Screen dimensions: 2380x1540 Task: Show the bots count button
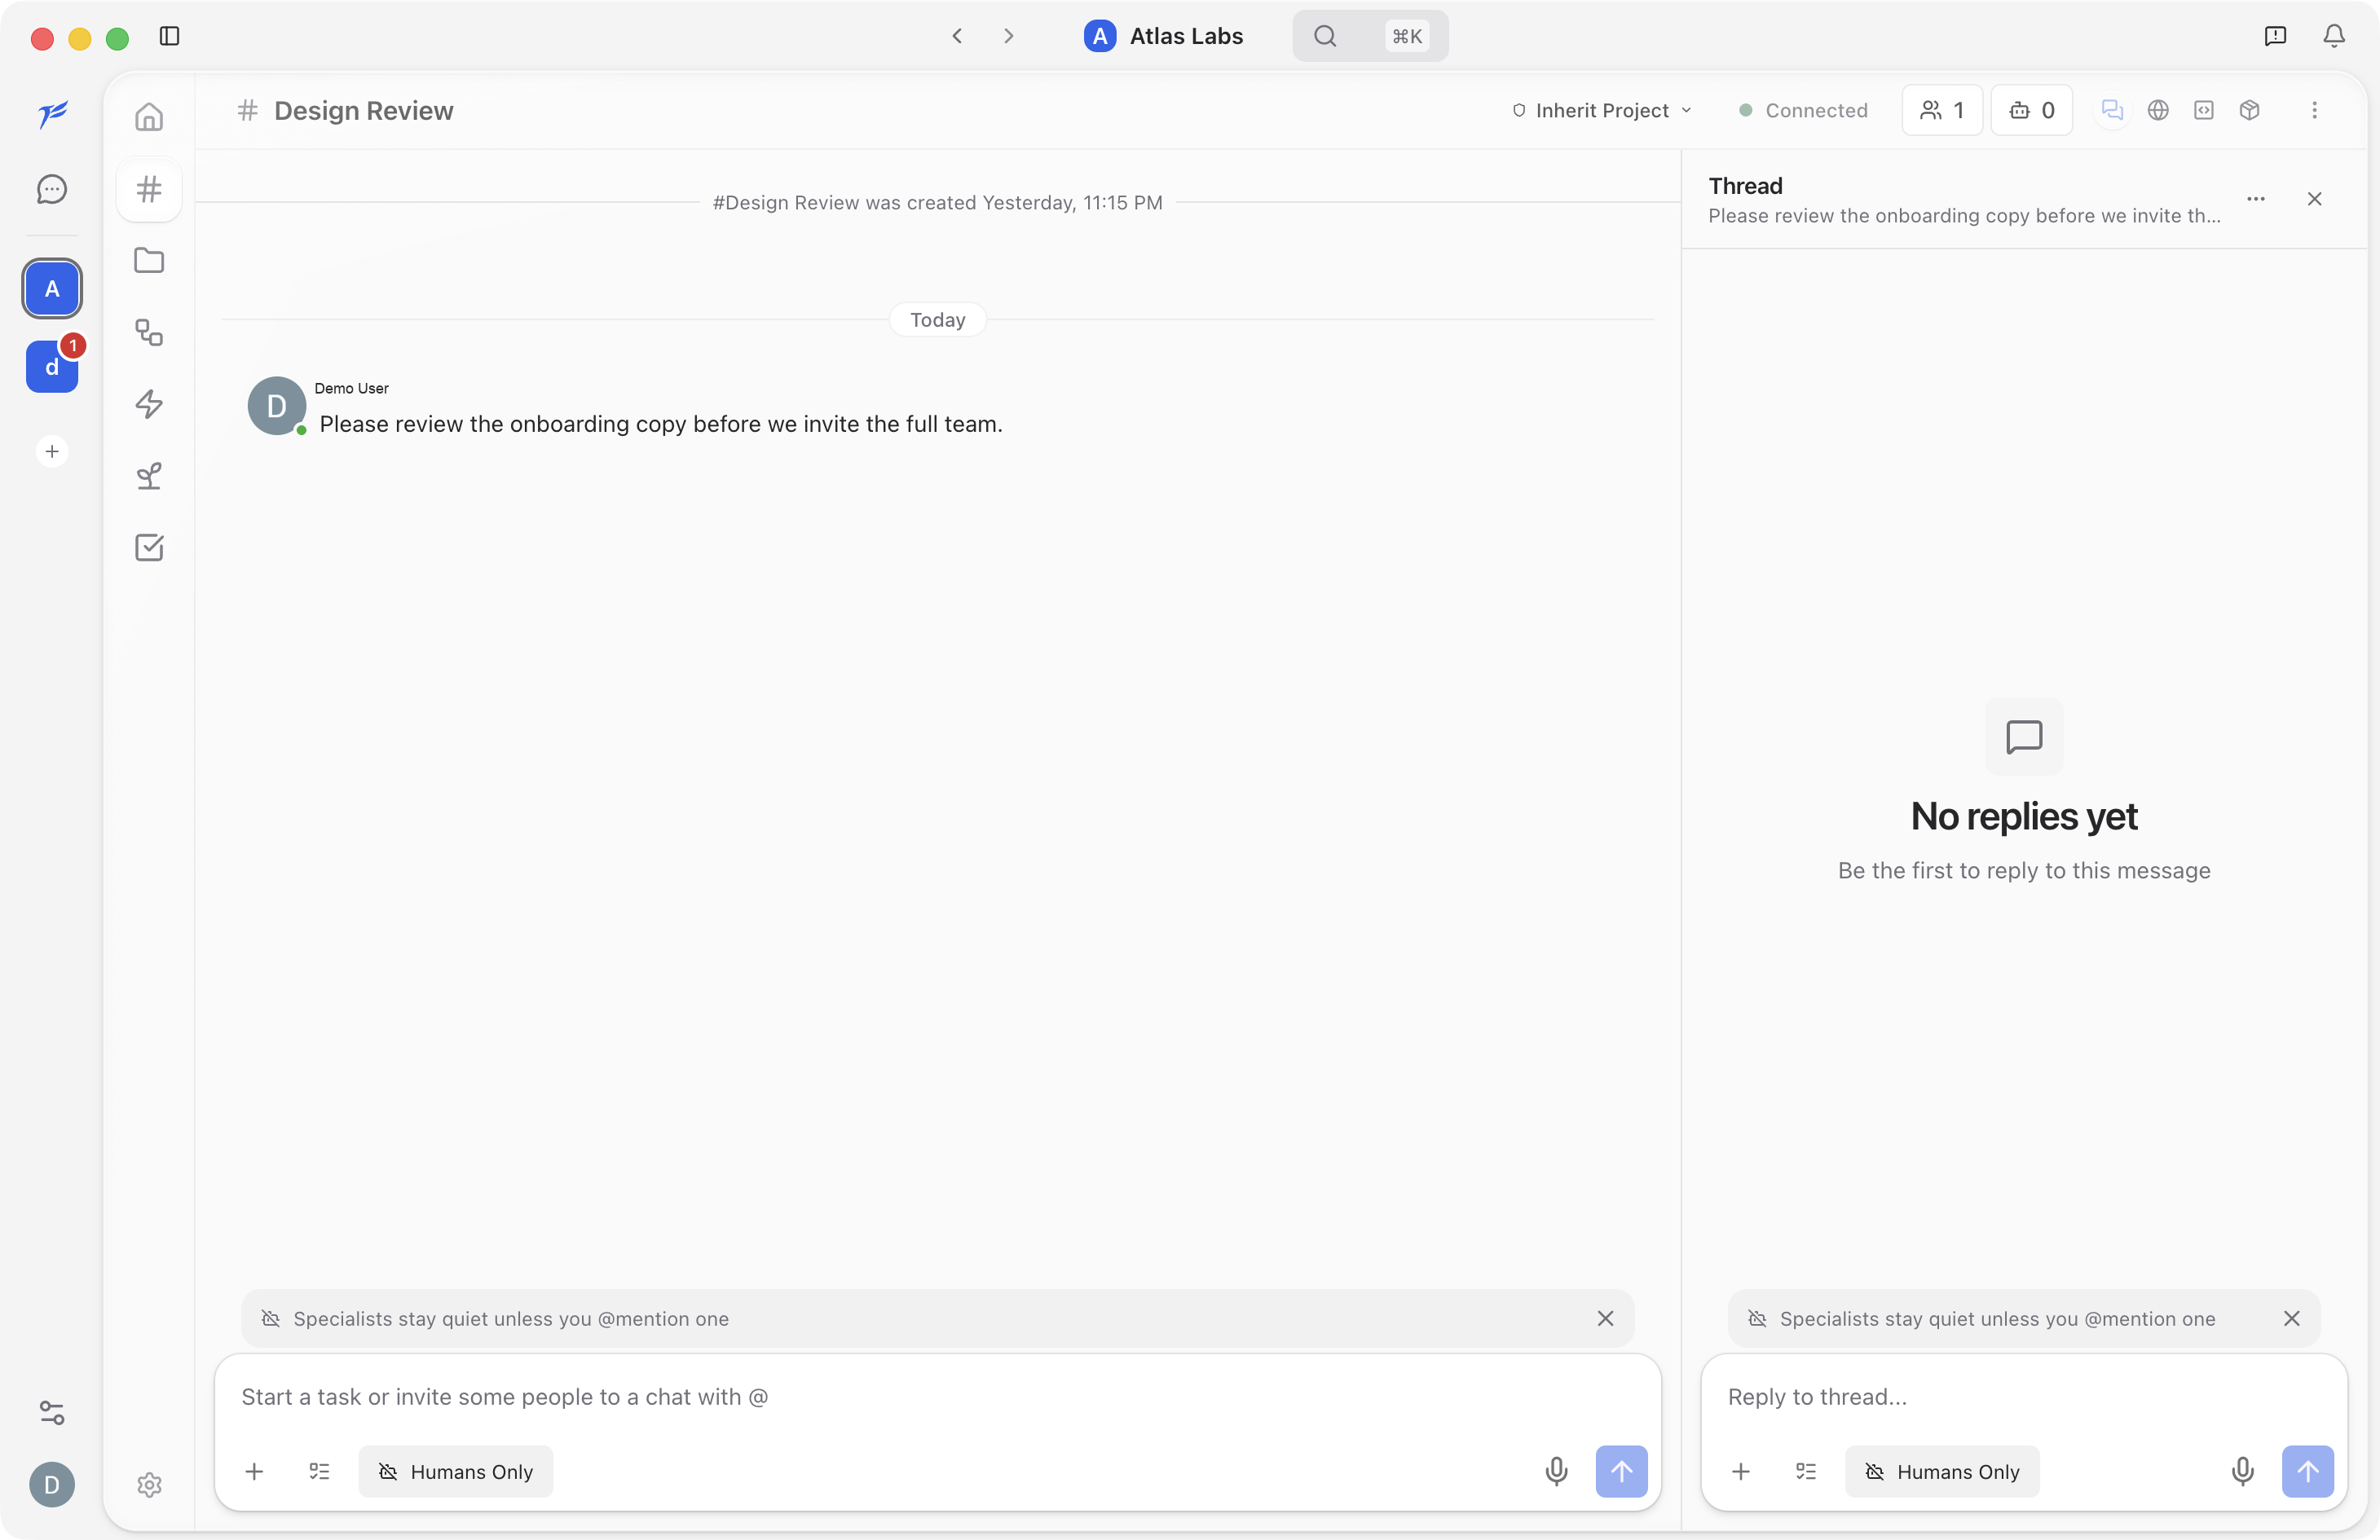[2032, 110]
